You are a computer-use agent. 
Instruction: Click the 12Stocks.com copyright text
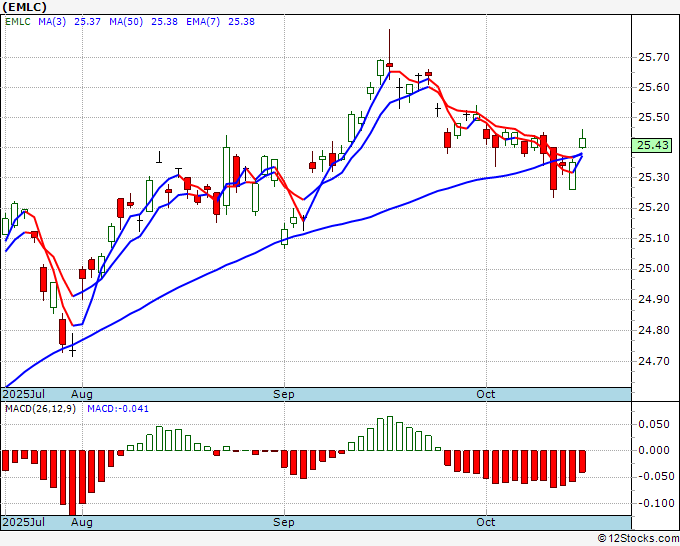click(x=638, y=539)
